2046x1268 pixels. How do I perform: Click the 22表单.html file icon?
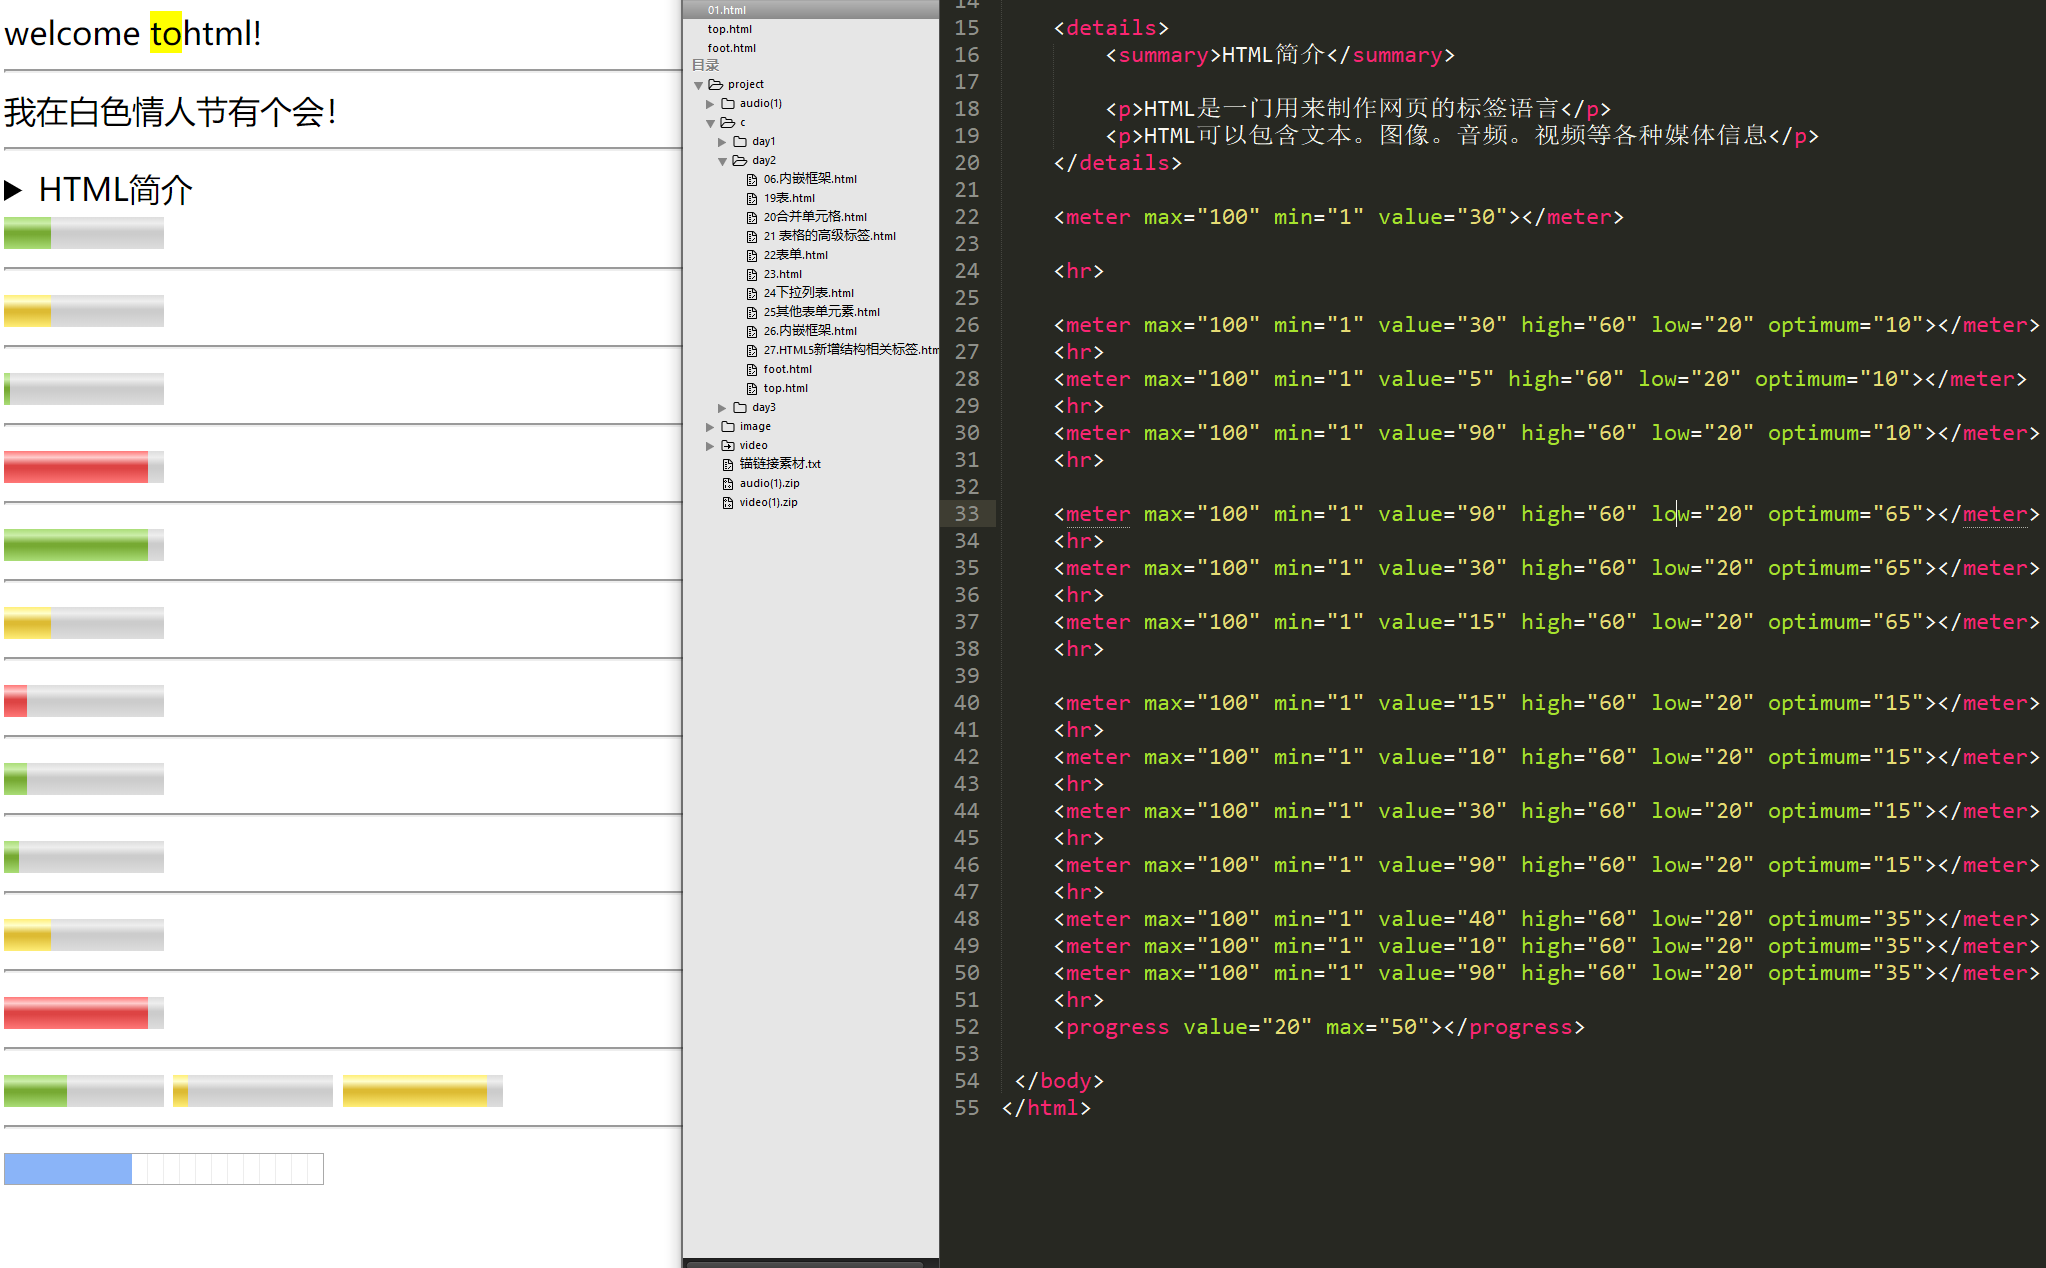click(752, 256)
